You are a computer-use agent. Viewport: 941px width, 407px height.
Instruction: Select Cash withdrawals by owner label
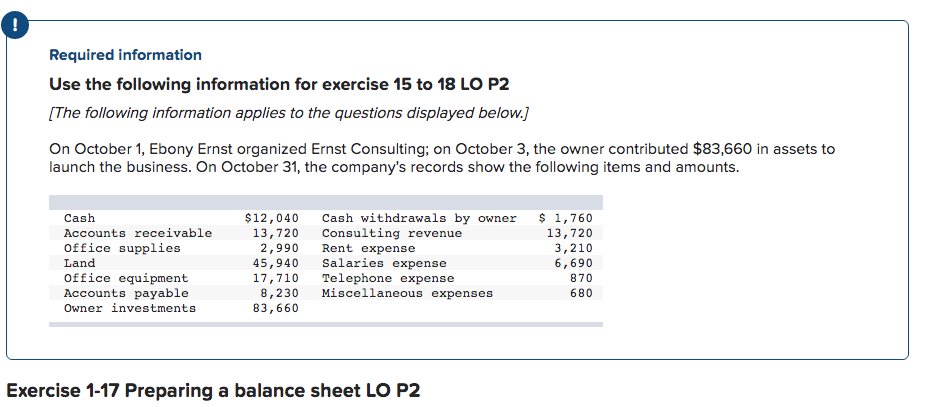pos(419,219)
